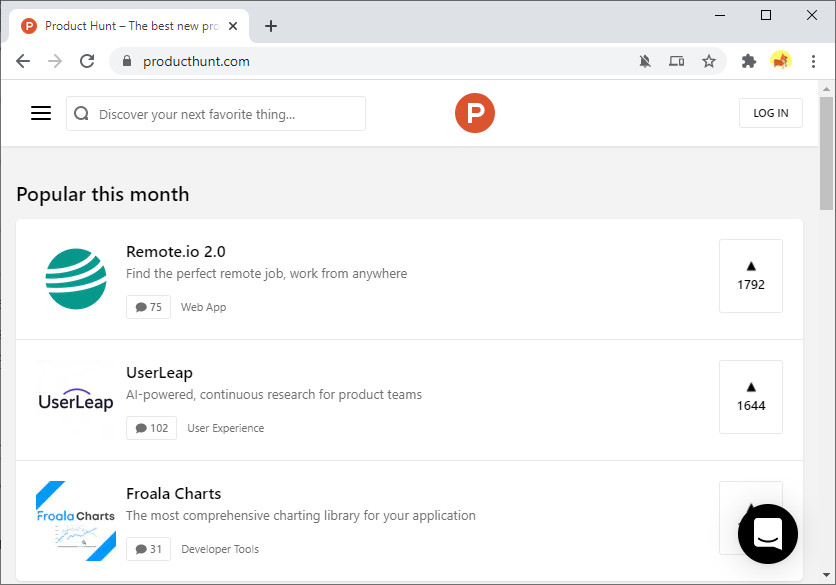Open a new browser tab
The height and width of the screenshot is (585, 836).
click(271, 26)
